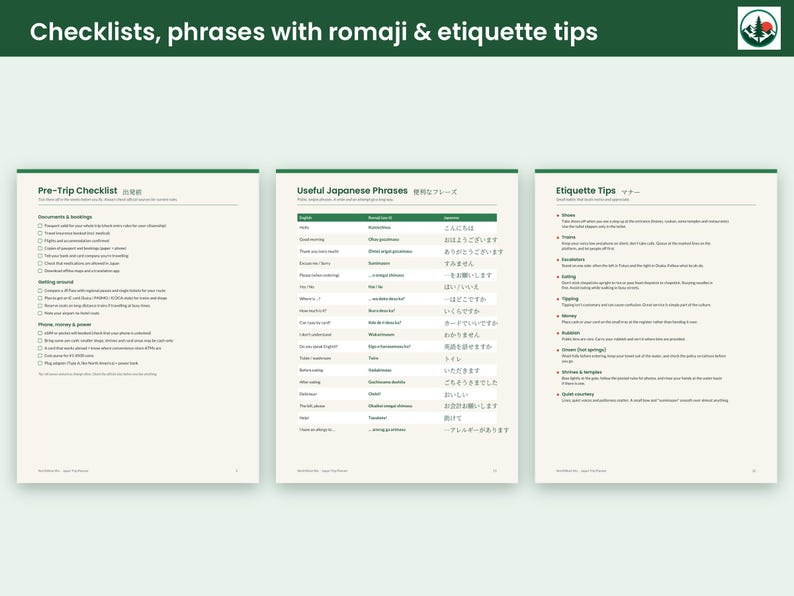The height and width of the screenshot is (596, 794).
Task: Check the Compare a JR Pass box
Action: [x=40, y=291]
